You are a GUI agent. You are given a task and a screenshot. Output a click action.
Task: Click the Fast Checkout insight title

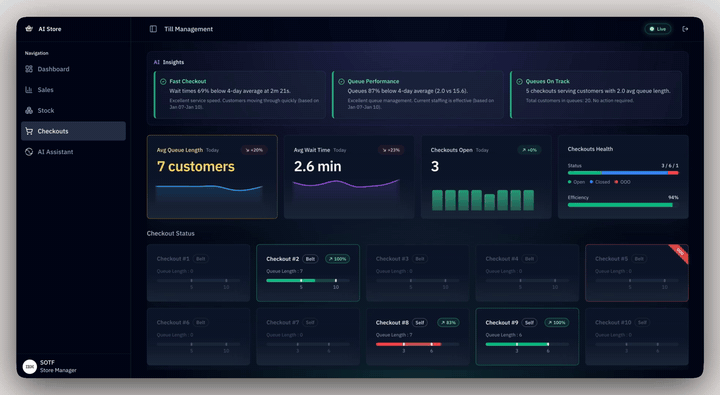(x=188, y=81)
